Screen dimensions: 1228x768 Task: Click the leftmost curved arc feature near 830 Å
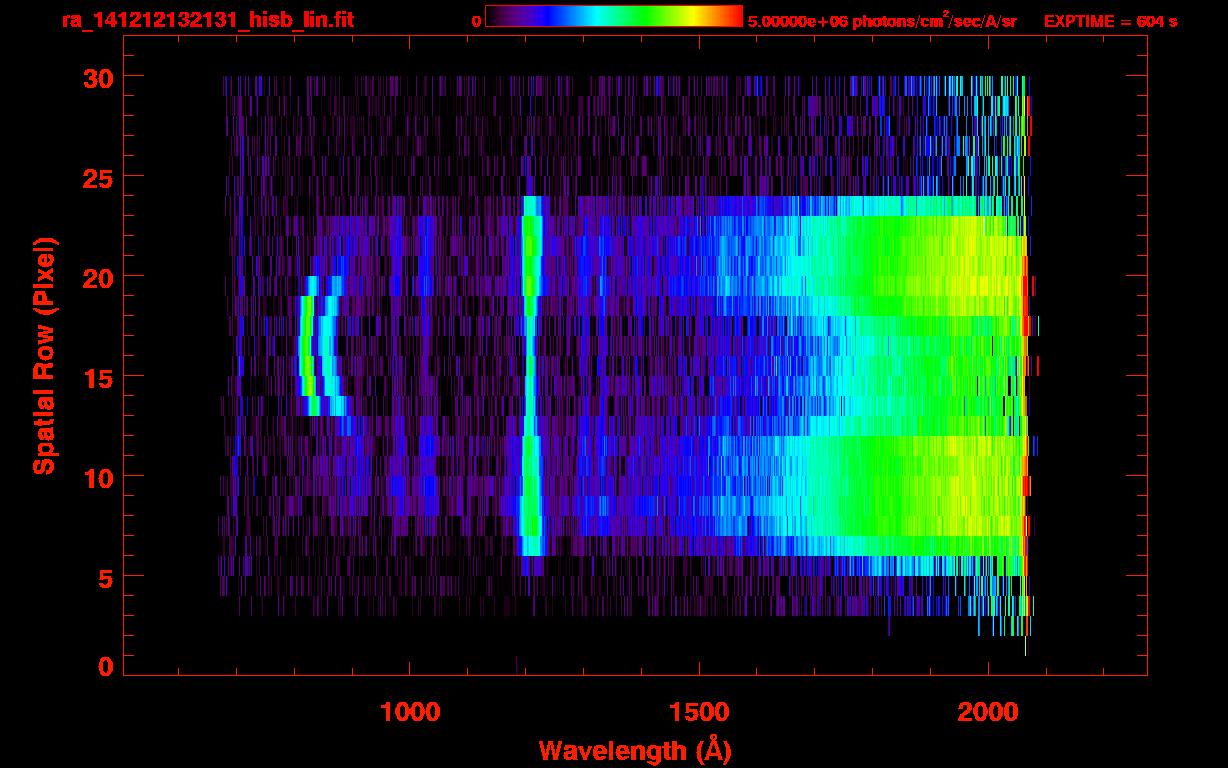[x=308, y=345]
